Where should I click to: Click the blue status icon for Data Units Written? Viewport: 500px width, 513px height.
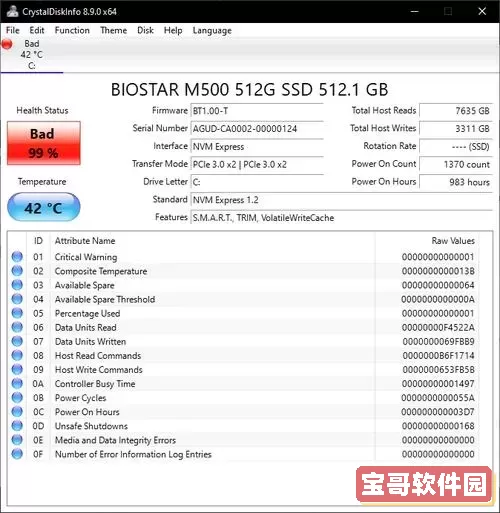click(x=17, y=341)
